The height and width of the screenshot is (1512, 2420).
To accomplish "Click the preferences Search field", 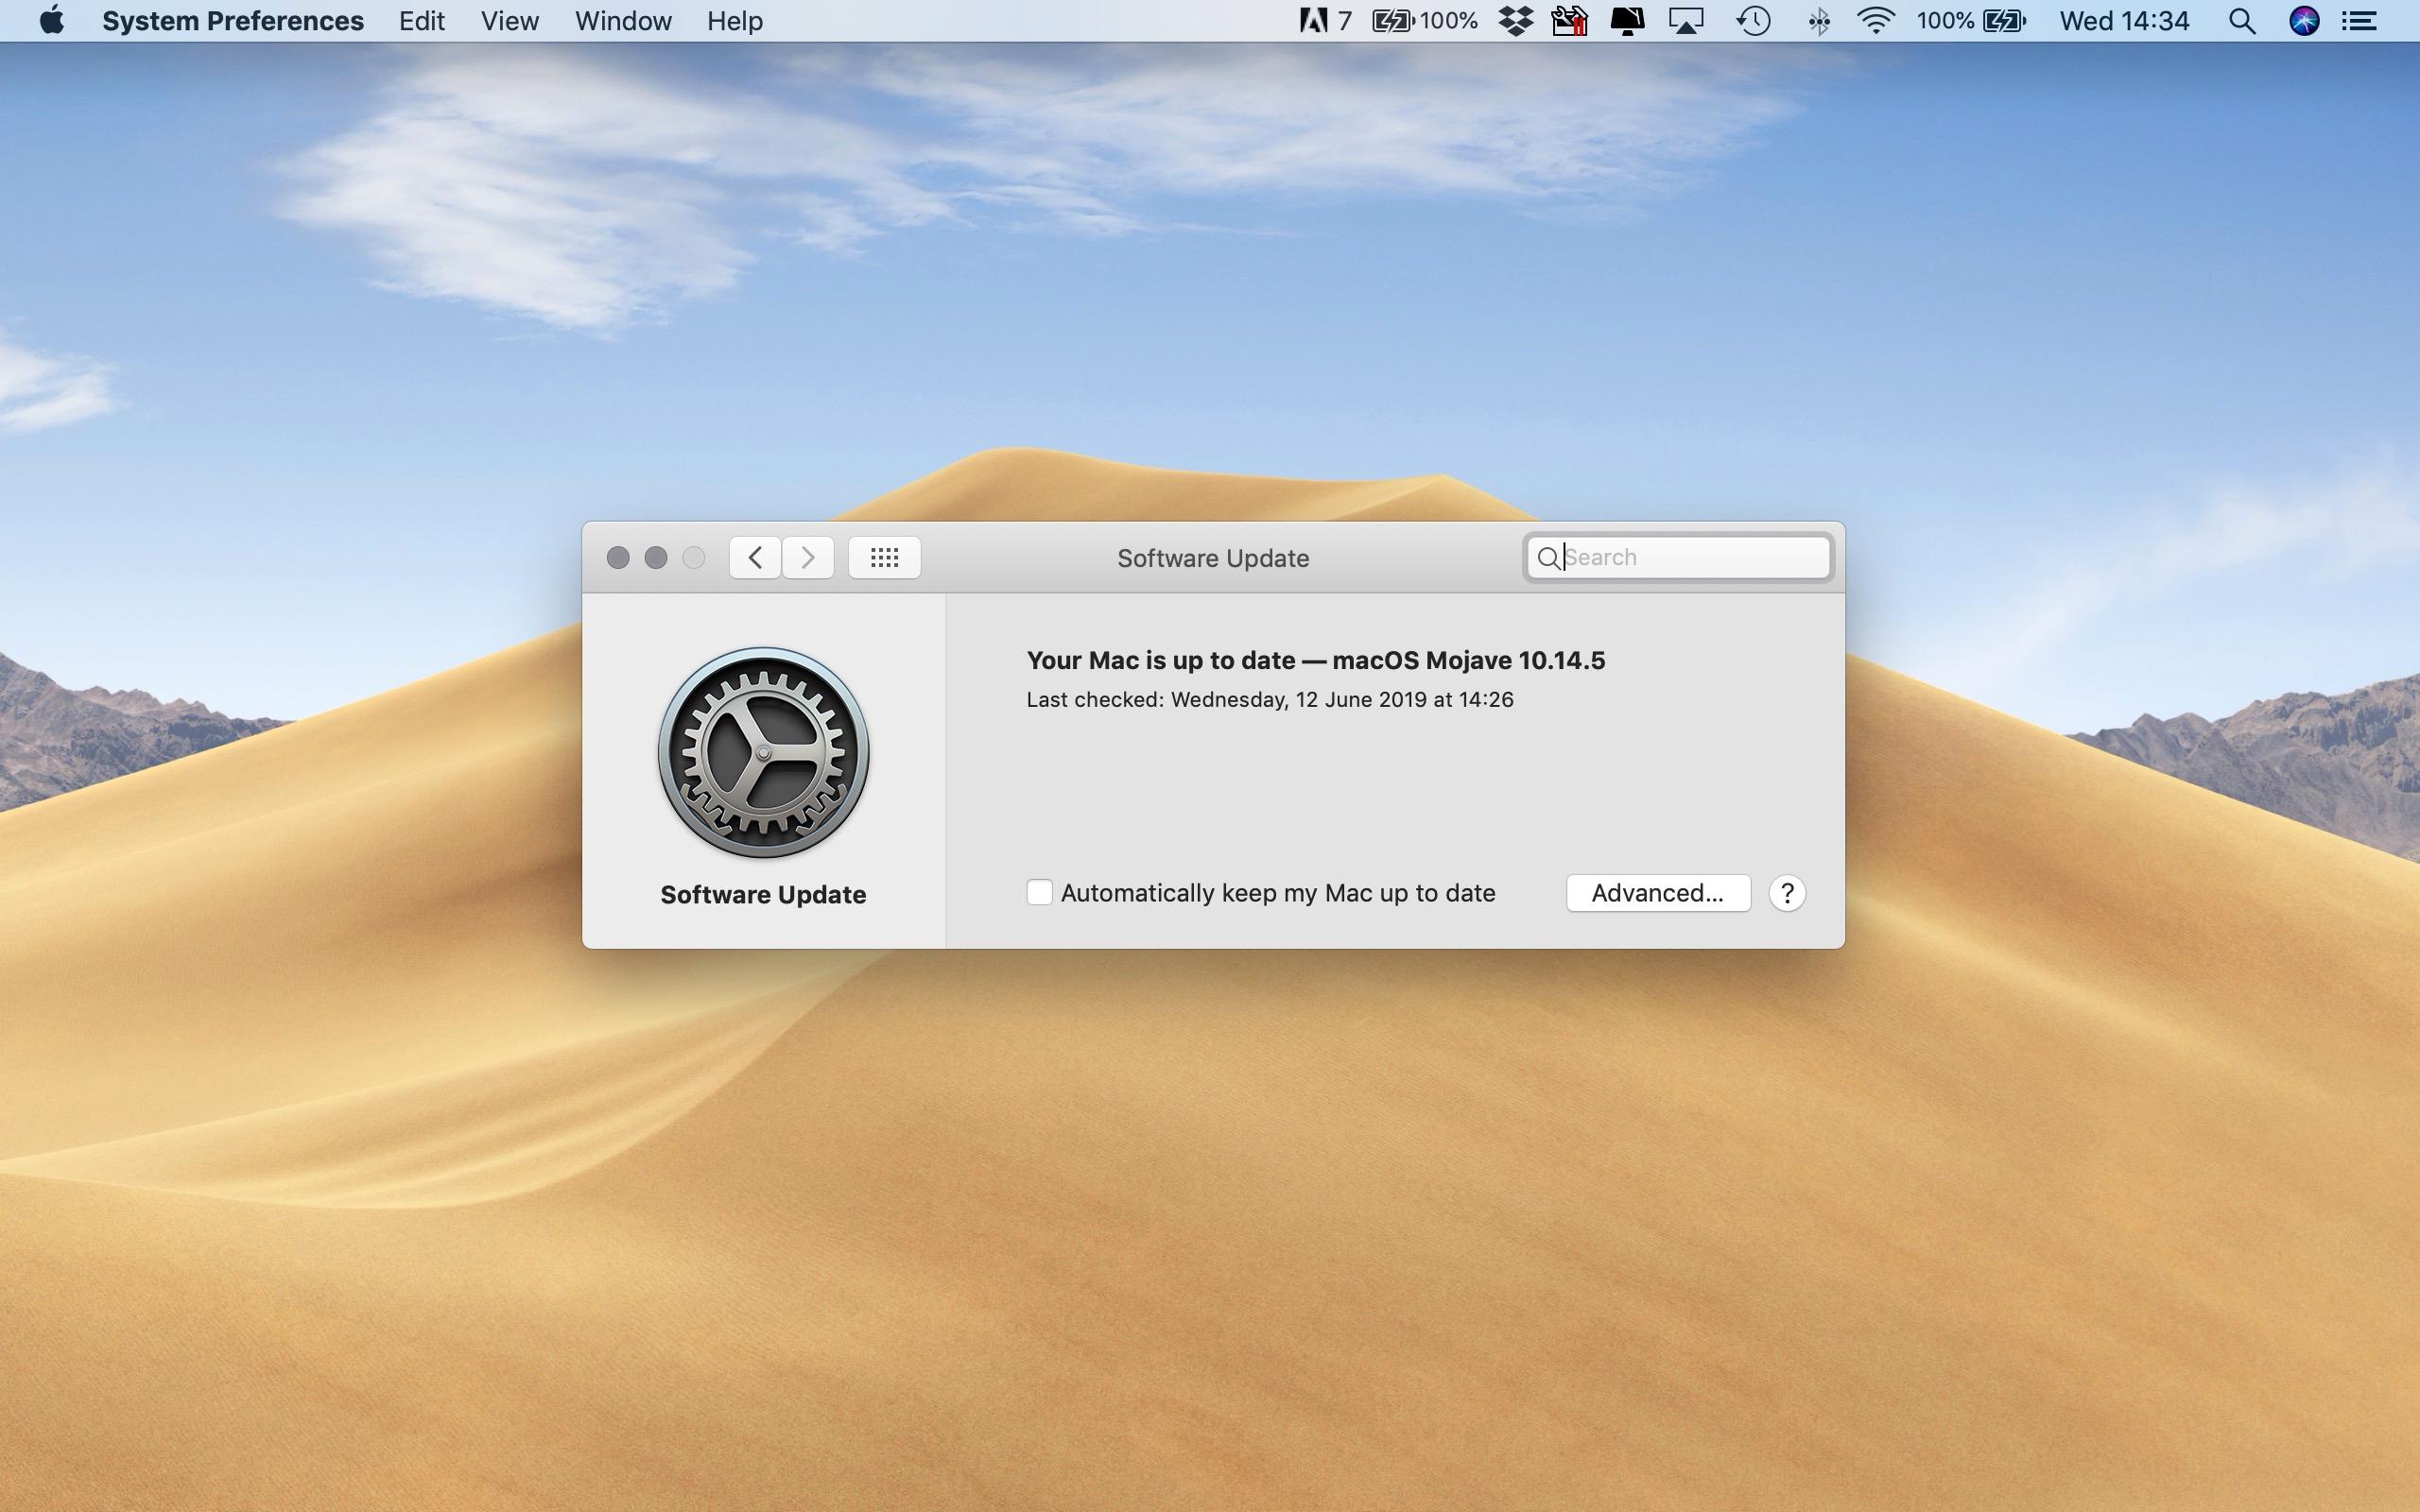I will pos(1678,557).
